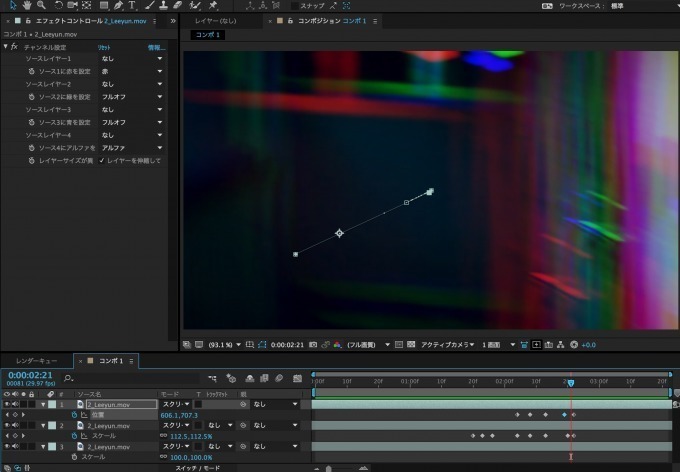Click the Comp 1 breadcrumb button
Screen dimensions: 680x472
click(208, 35)
